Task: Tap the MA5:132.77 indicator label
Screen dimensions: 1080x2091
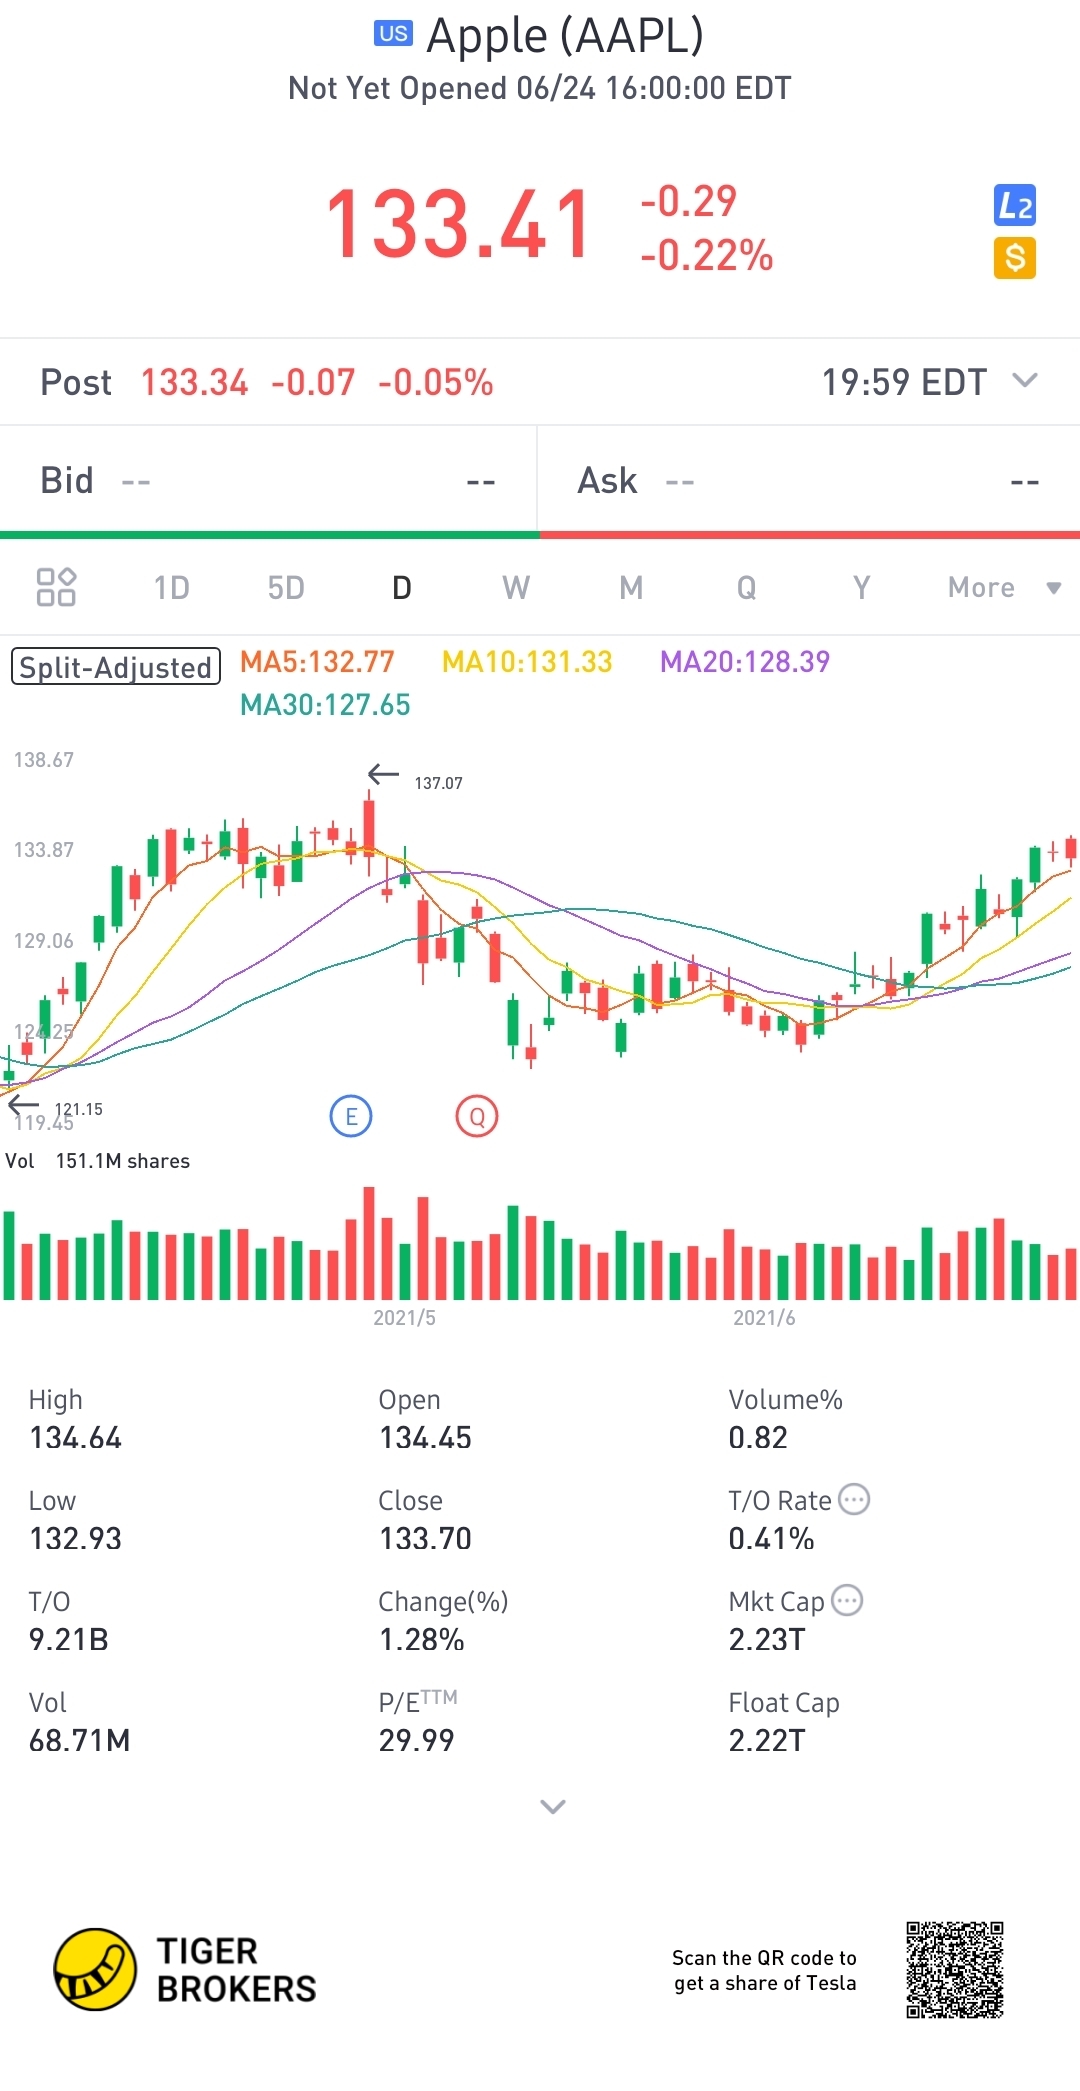Action: click(x=318, y=661)
